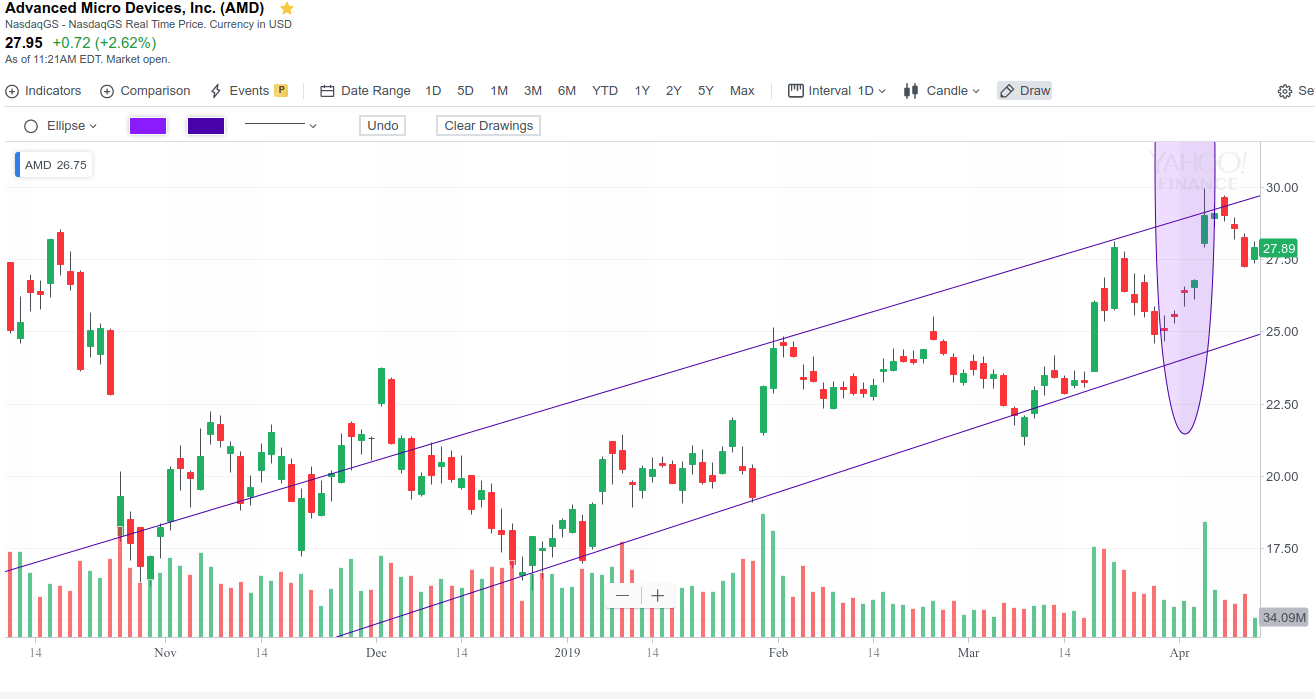Choose the 2Y date range
Screen dimensions: 1315x699
(674, 91)
